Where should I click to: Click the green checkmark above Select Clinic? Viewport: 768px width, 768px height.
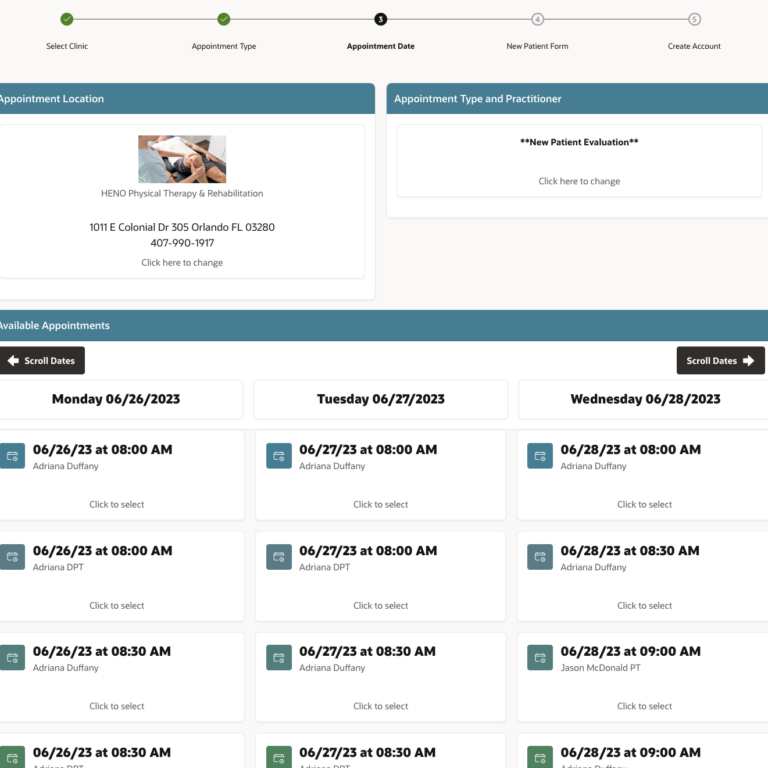tap(67, 19)
